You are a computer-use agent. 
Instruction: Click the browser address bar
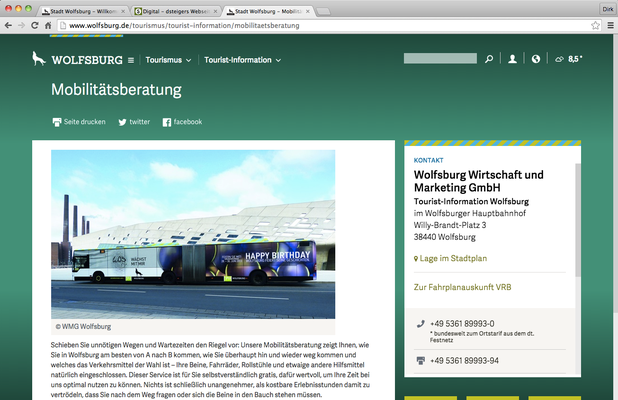pyautogui.click(x=323, y=26)
